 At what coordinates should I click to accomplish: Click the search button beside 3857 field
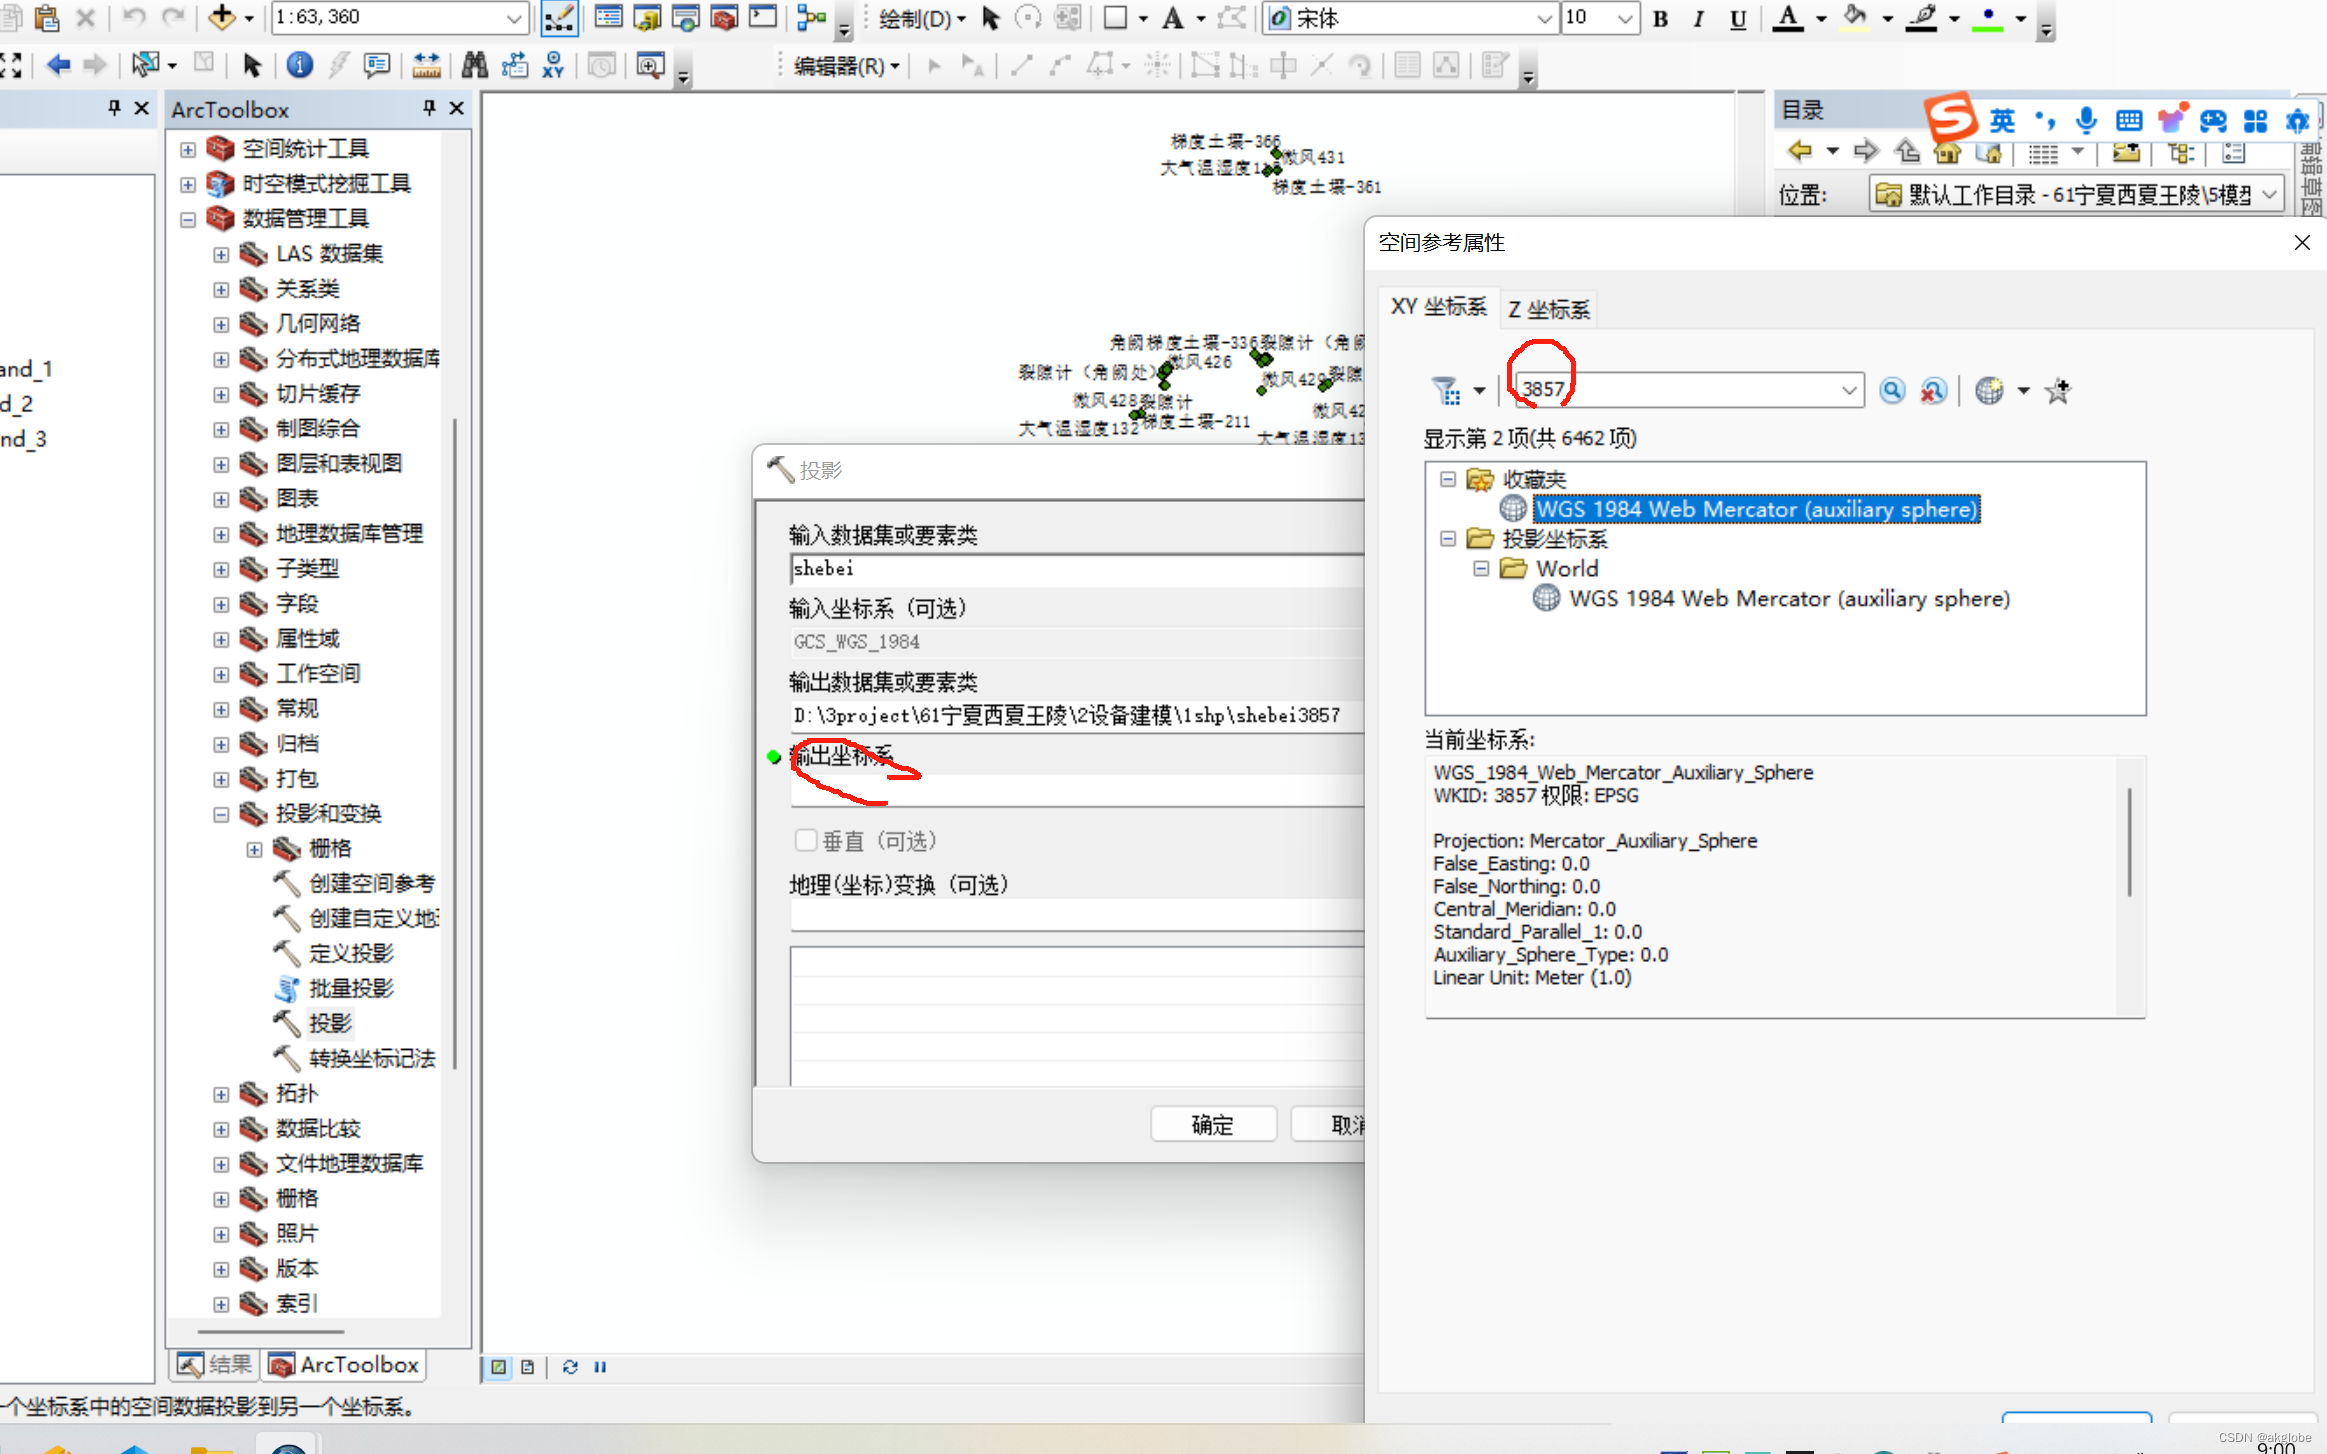coord(1891,391)
